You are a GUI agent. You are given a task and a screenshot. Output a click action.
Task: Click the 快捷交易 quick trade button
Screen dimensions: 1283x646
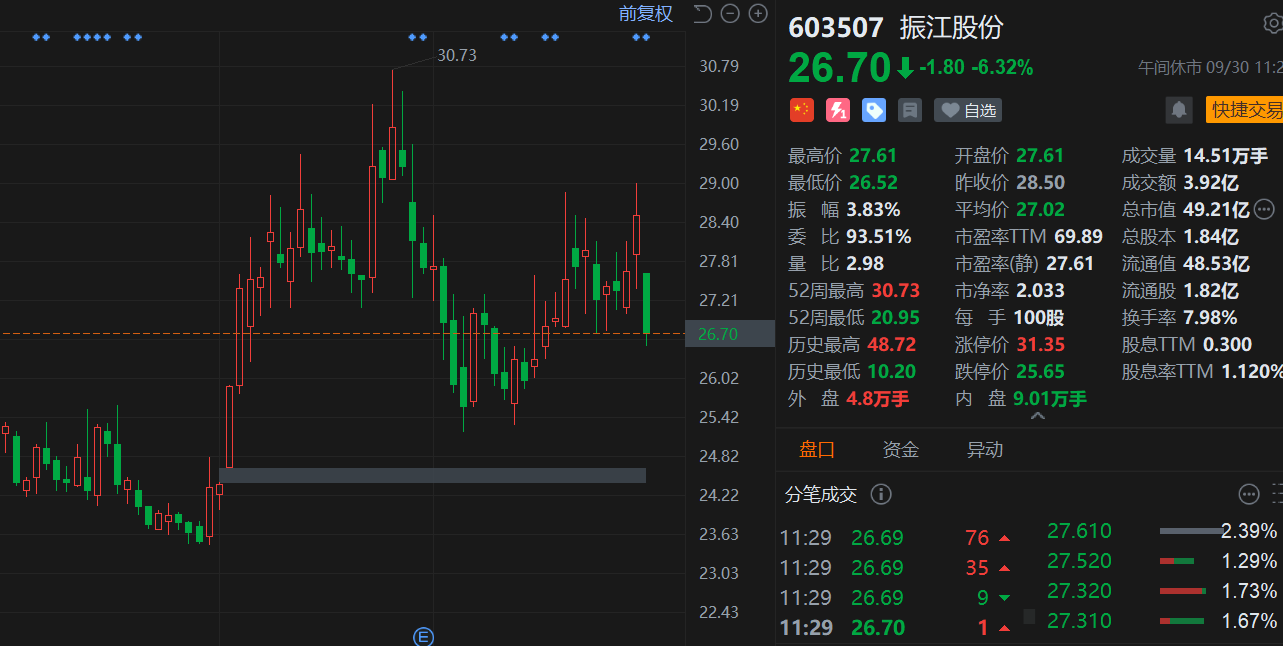(x=1244, y=110)
